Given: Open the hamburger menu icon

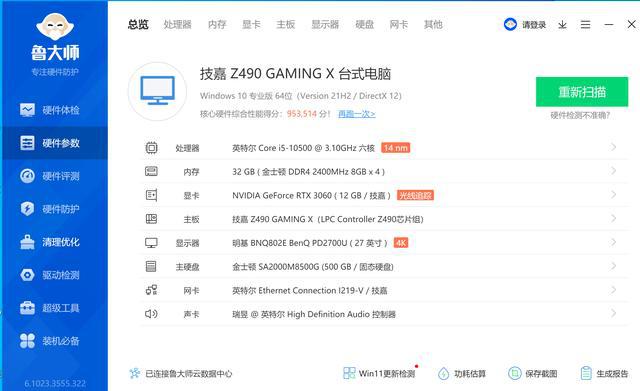Looking at the screenshot, I should (x=585, y=24).
